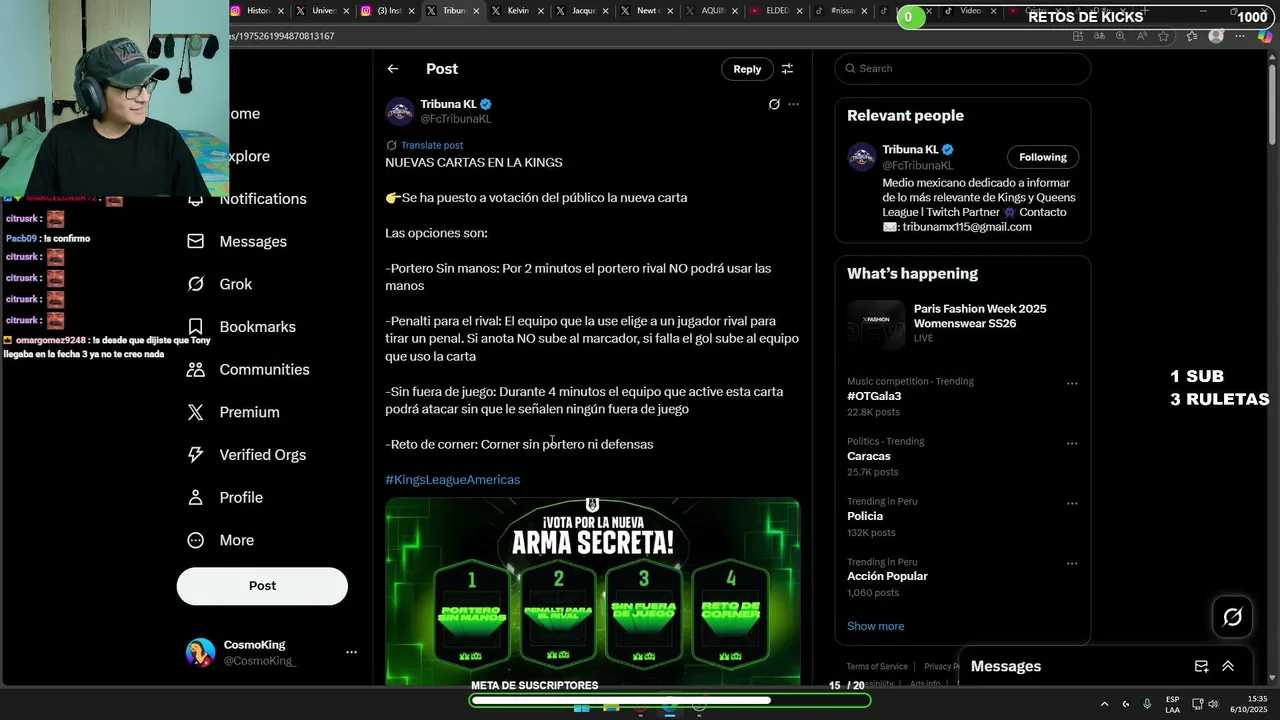Screen dimensions: 1280x720
Task: Click the Reply button at top
Action: (747, 69)
